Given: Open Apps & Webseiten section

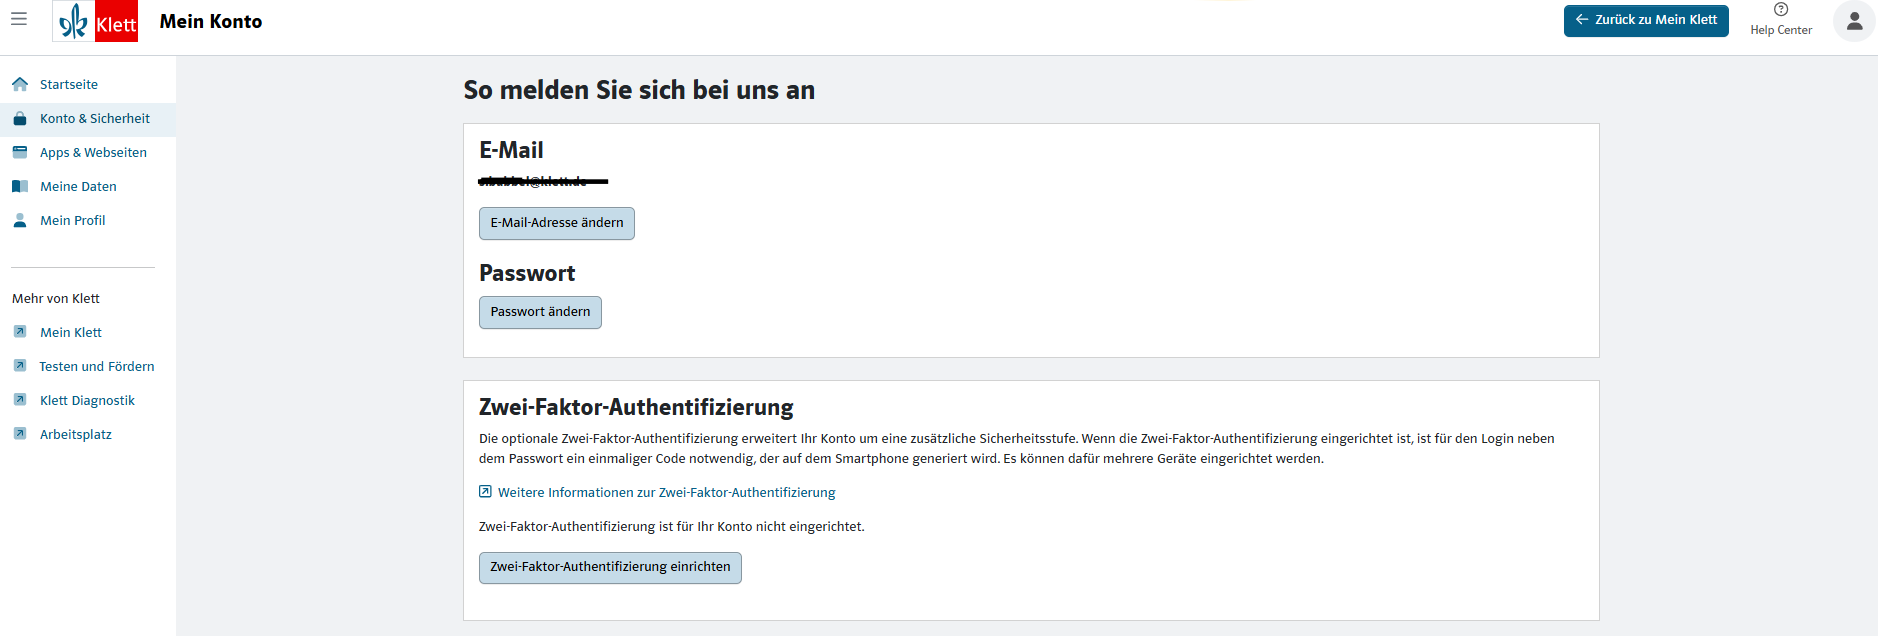Looking at the screenshot, I should (93, 152).
